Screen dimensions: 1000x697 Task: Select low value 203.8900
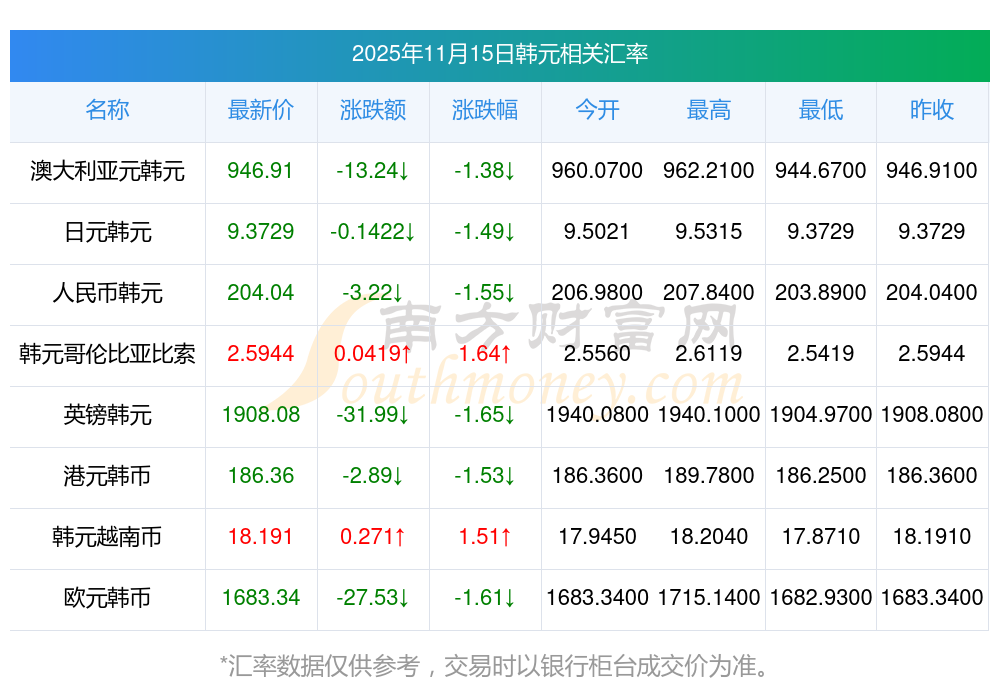[x=821, y=293]
